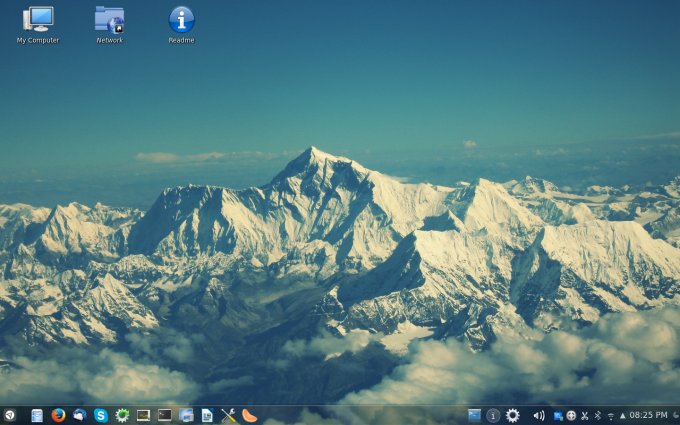
Task: Open the wrench and screwdriver tools icon
Action: coord(228,415)
